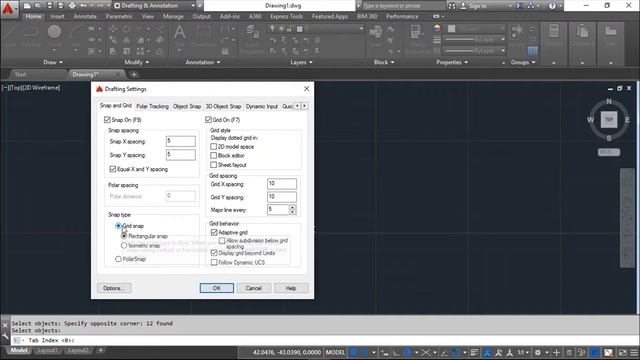
Task: Check the Sheet/layout grid style box
Action: 213,165
